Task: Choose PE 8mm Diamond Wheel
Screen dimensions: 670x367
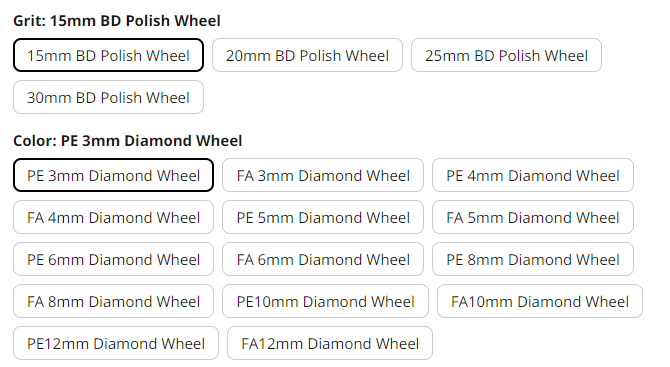Action: pyautogui.click(x=533, y=259)
